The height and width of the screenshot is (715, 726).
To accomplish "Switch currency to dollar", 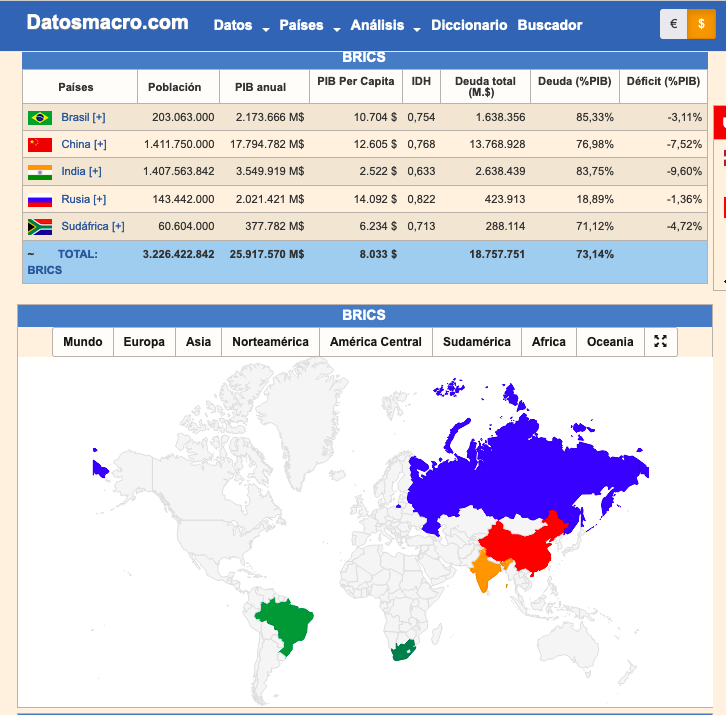I will pyautogui.click(x=701, y=24).
